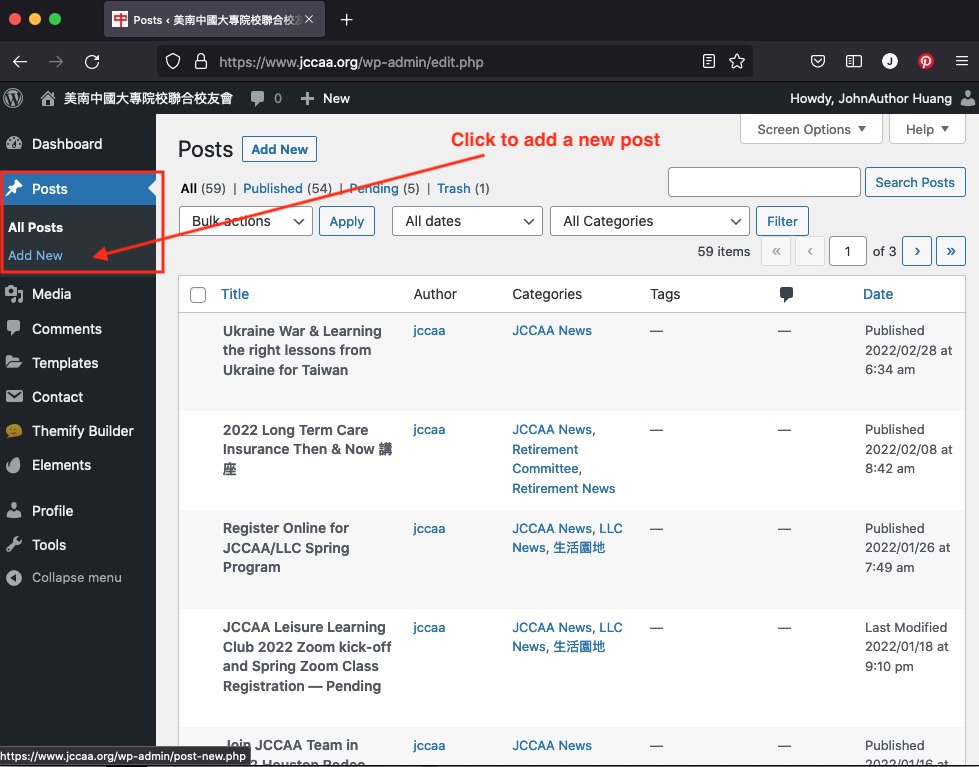Open the All Categories dropdown

[x=649, y=221]
